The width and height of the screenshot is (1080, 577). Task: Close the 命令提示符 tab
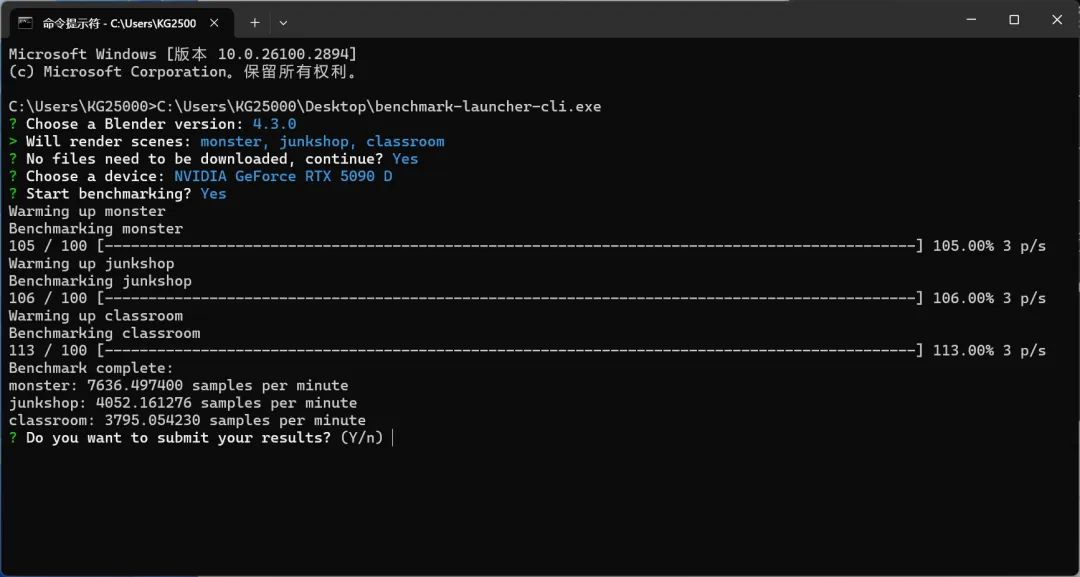point(217,22)
